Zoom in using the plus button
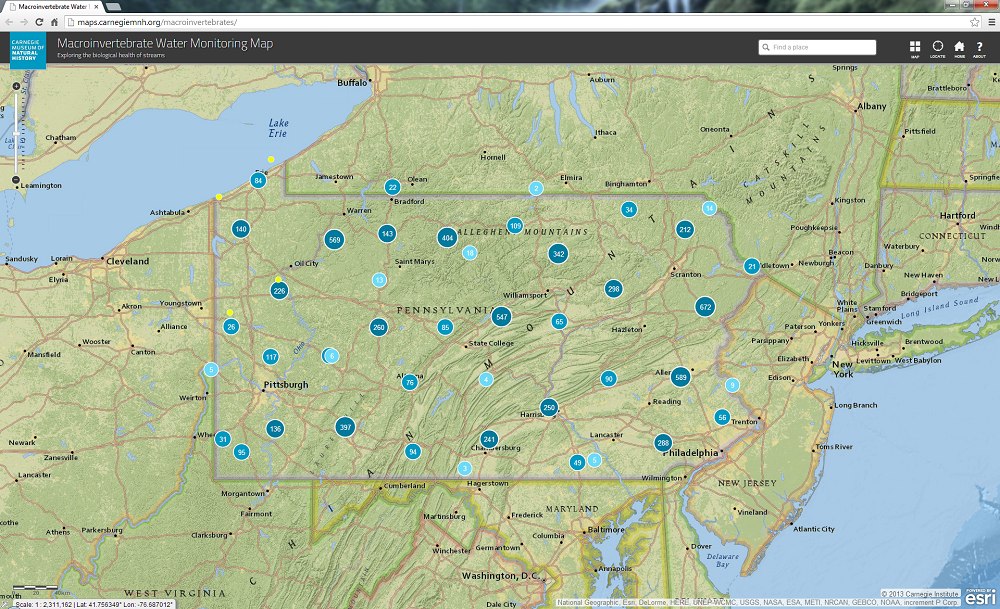The height and width of the screenshot is (609, 1000). [x=16, y=86]
